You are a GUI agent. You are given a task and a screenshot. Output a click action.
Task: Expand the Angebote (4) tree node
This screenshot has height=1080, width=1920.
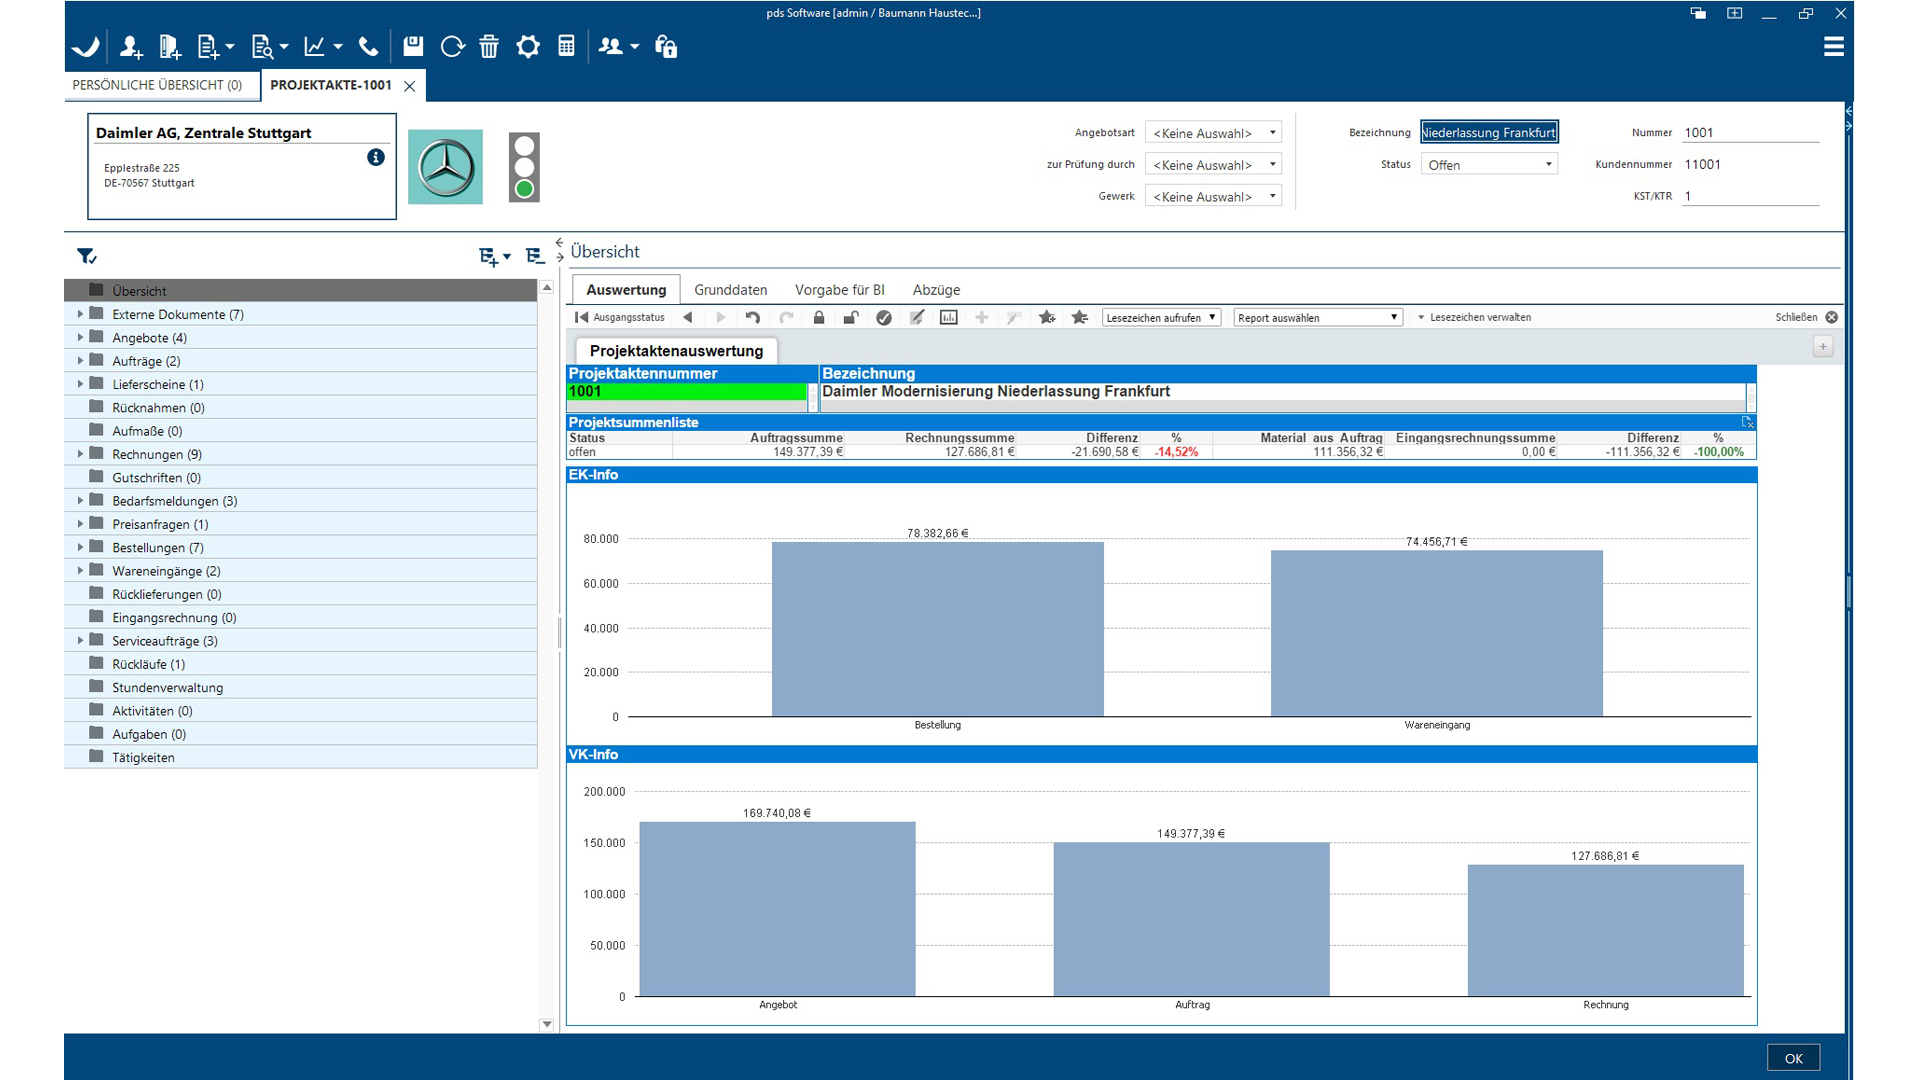coord(80,337)
